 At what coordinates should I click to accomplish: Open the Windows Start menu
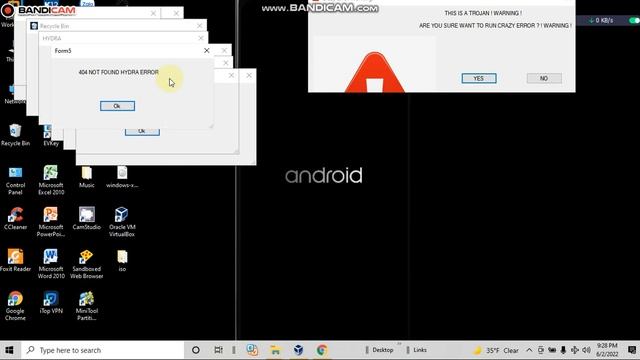[9, 350]
